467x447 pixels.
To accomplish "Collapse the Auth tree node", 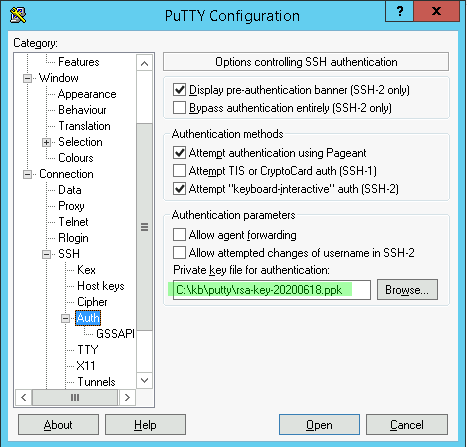I will (x=65, y=319).
